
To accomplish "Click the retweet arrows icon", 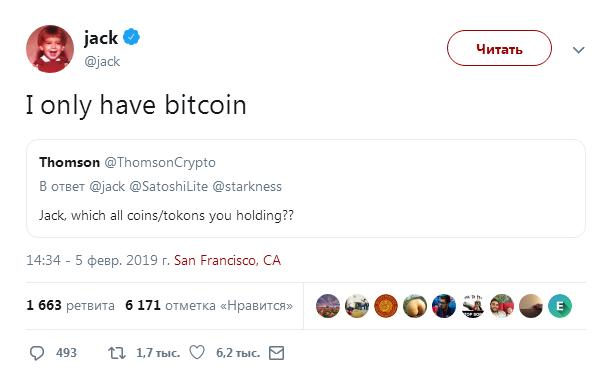I will coord(117,353).
